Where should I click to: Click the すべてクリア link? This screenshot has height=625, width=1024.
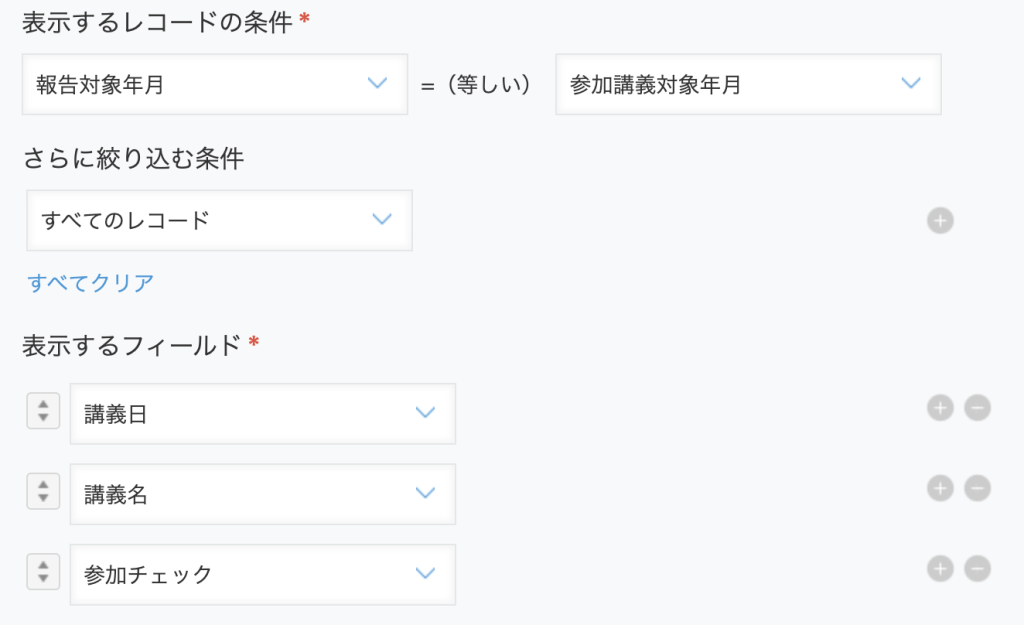[x=91, y=283]
